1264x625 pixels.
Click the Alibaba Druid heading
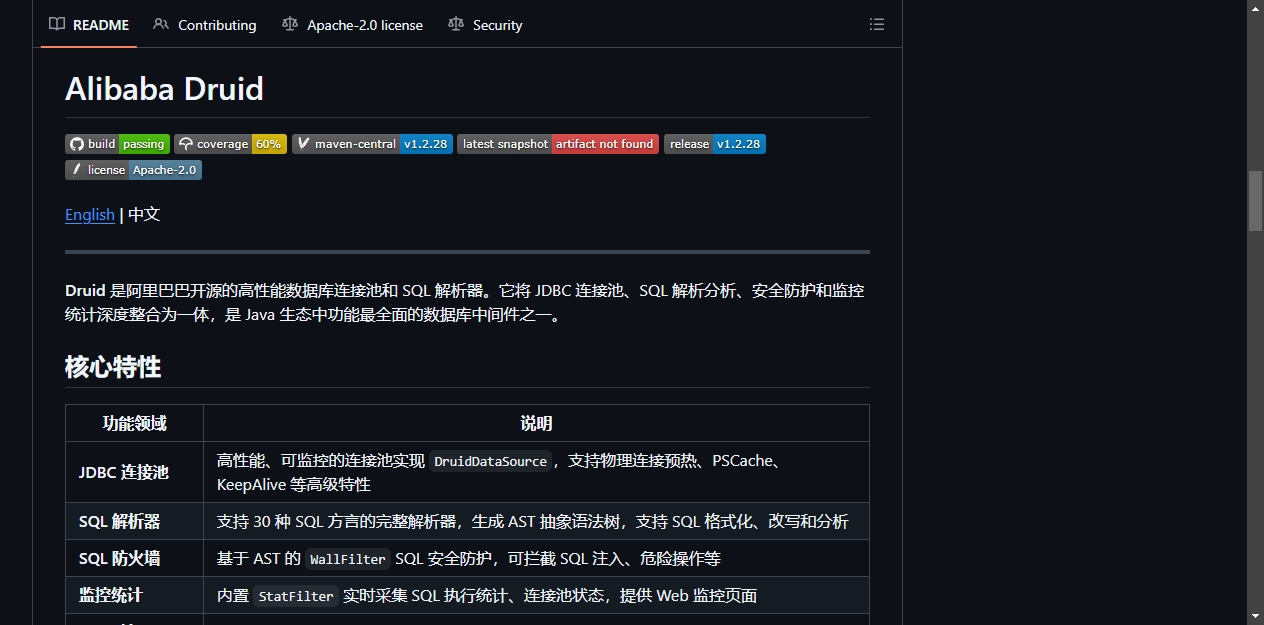coord(164,89)
